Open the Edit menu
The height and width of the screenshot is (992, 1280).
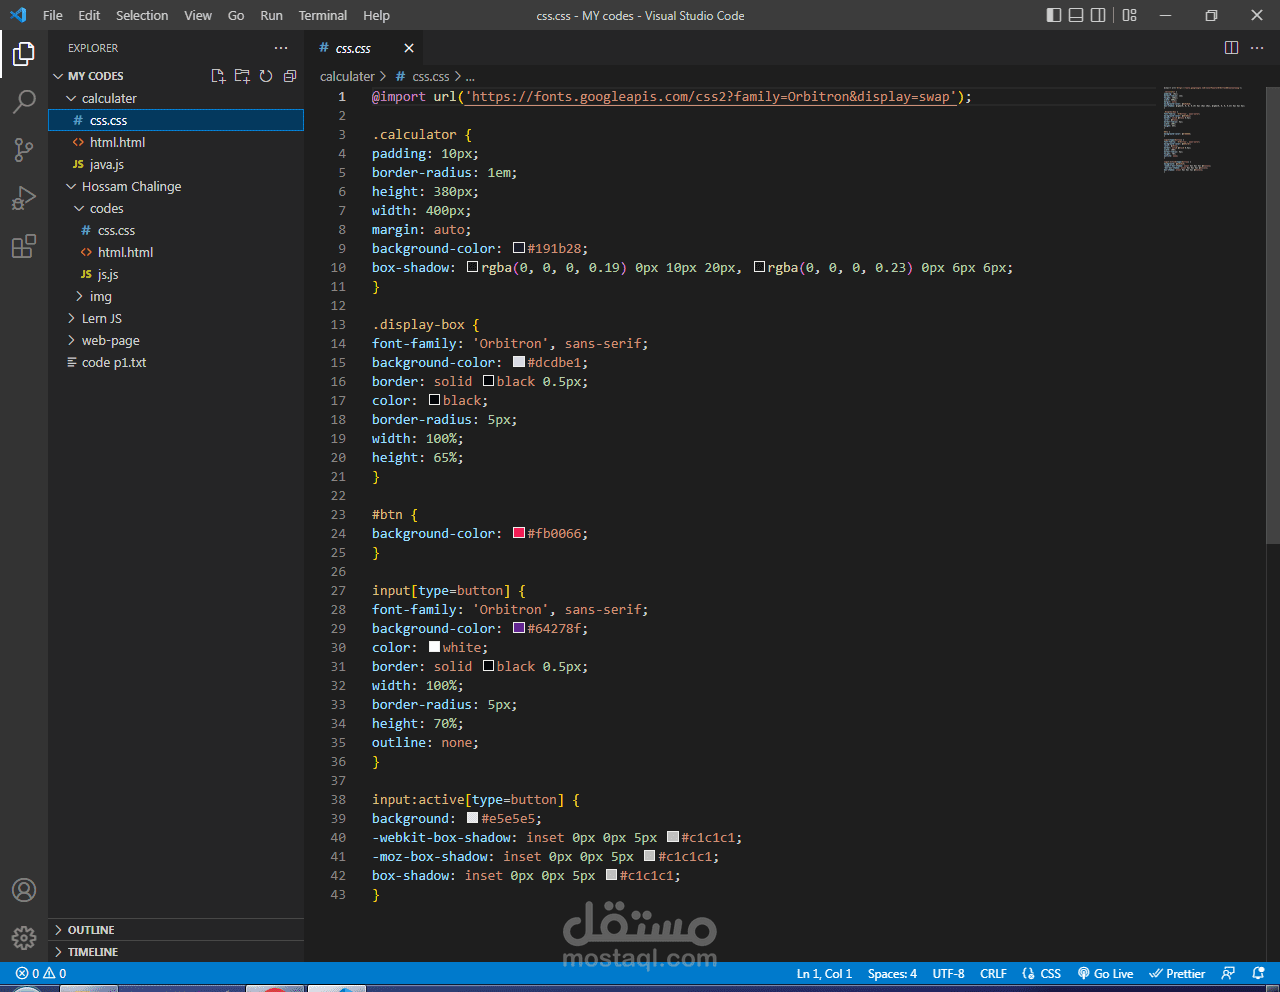(x=89, y=15)
